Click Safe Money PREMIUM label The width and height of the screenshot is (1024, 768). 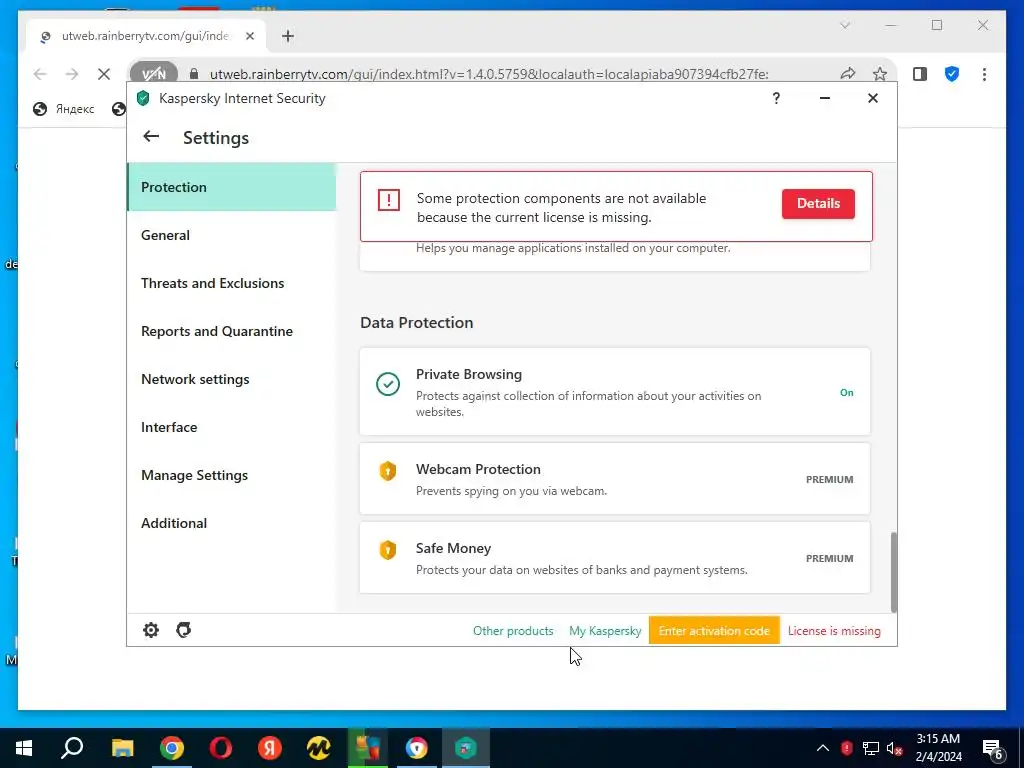pyautogui.click(x=829, y=558)
